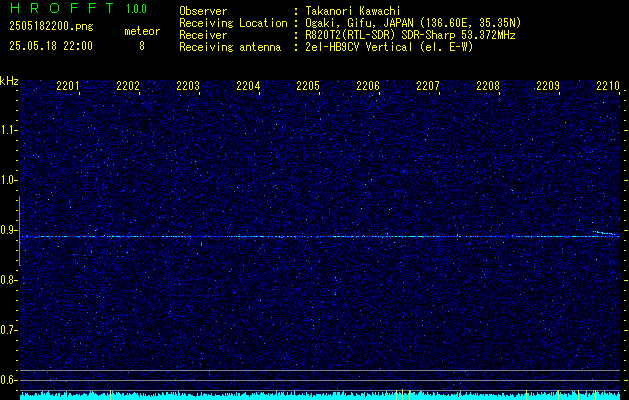Image resolution: width=629 pixels, height=400 pixels.
Task: Select receiver text R820T2(RTL-SDR) SDR-Sharp 53.372MHz
Action: pyautogui.click(x=410, y=35)
